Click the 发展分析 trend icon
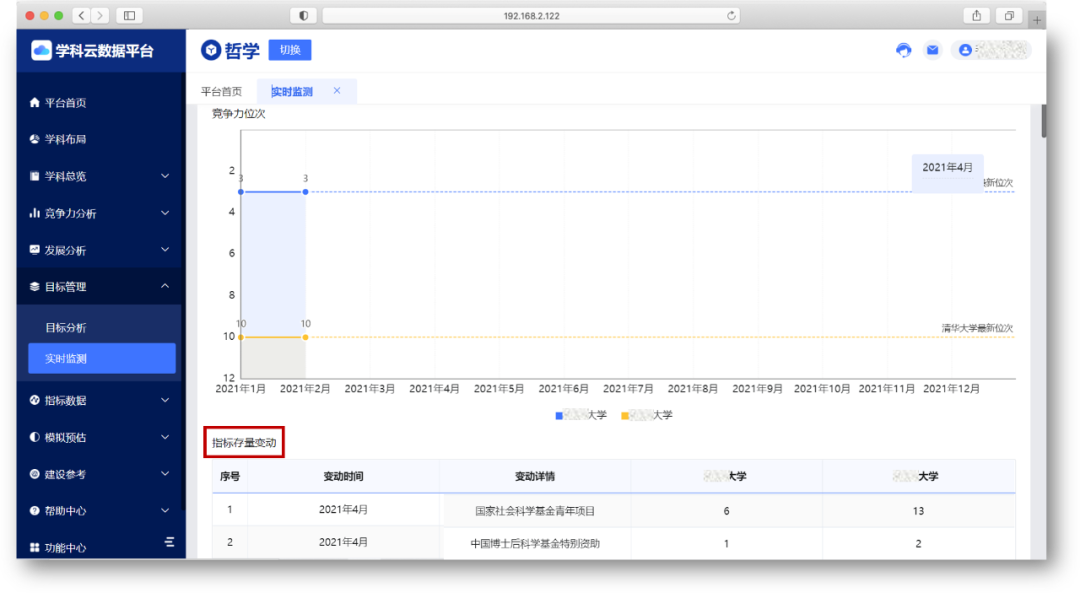 pyautogui.click(x=34, y=249)
